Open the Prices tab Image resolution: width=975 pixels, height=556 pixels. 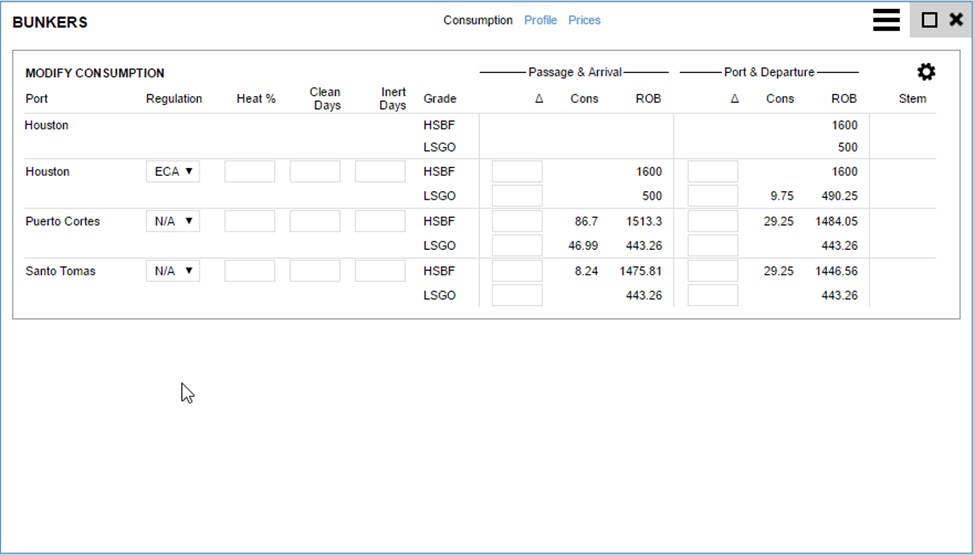click(x=584, y=20)
